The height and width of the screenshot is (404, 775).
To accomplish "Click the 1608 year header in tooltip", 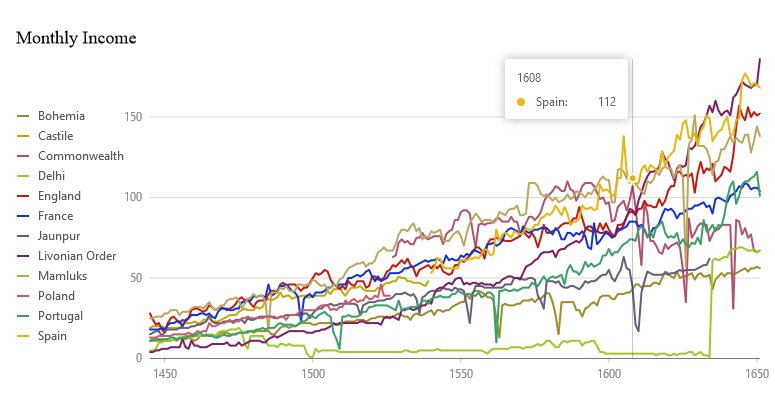I will [x=529, y=77].
